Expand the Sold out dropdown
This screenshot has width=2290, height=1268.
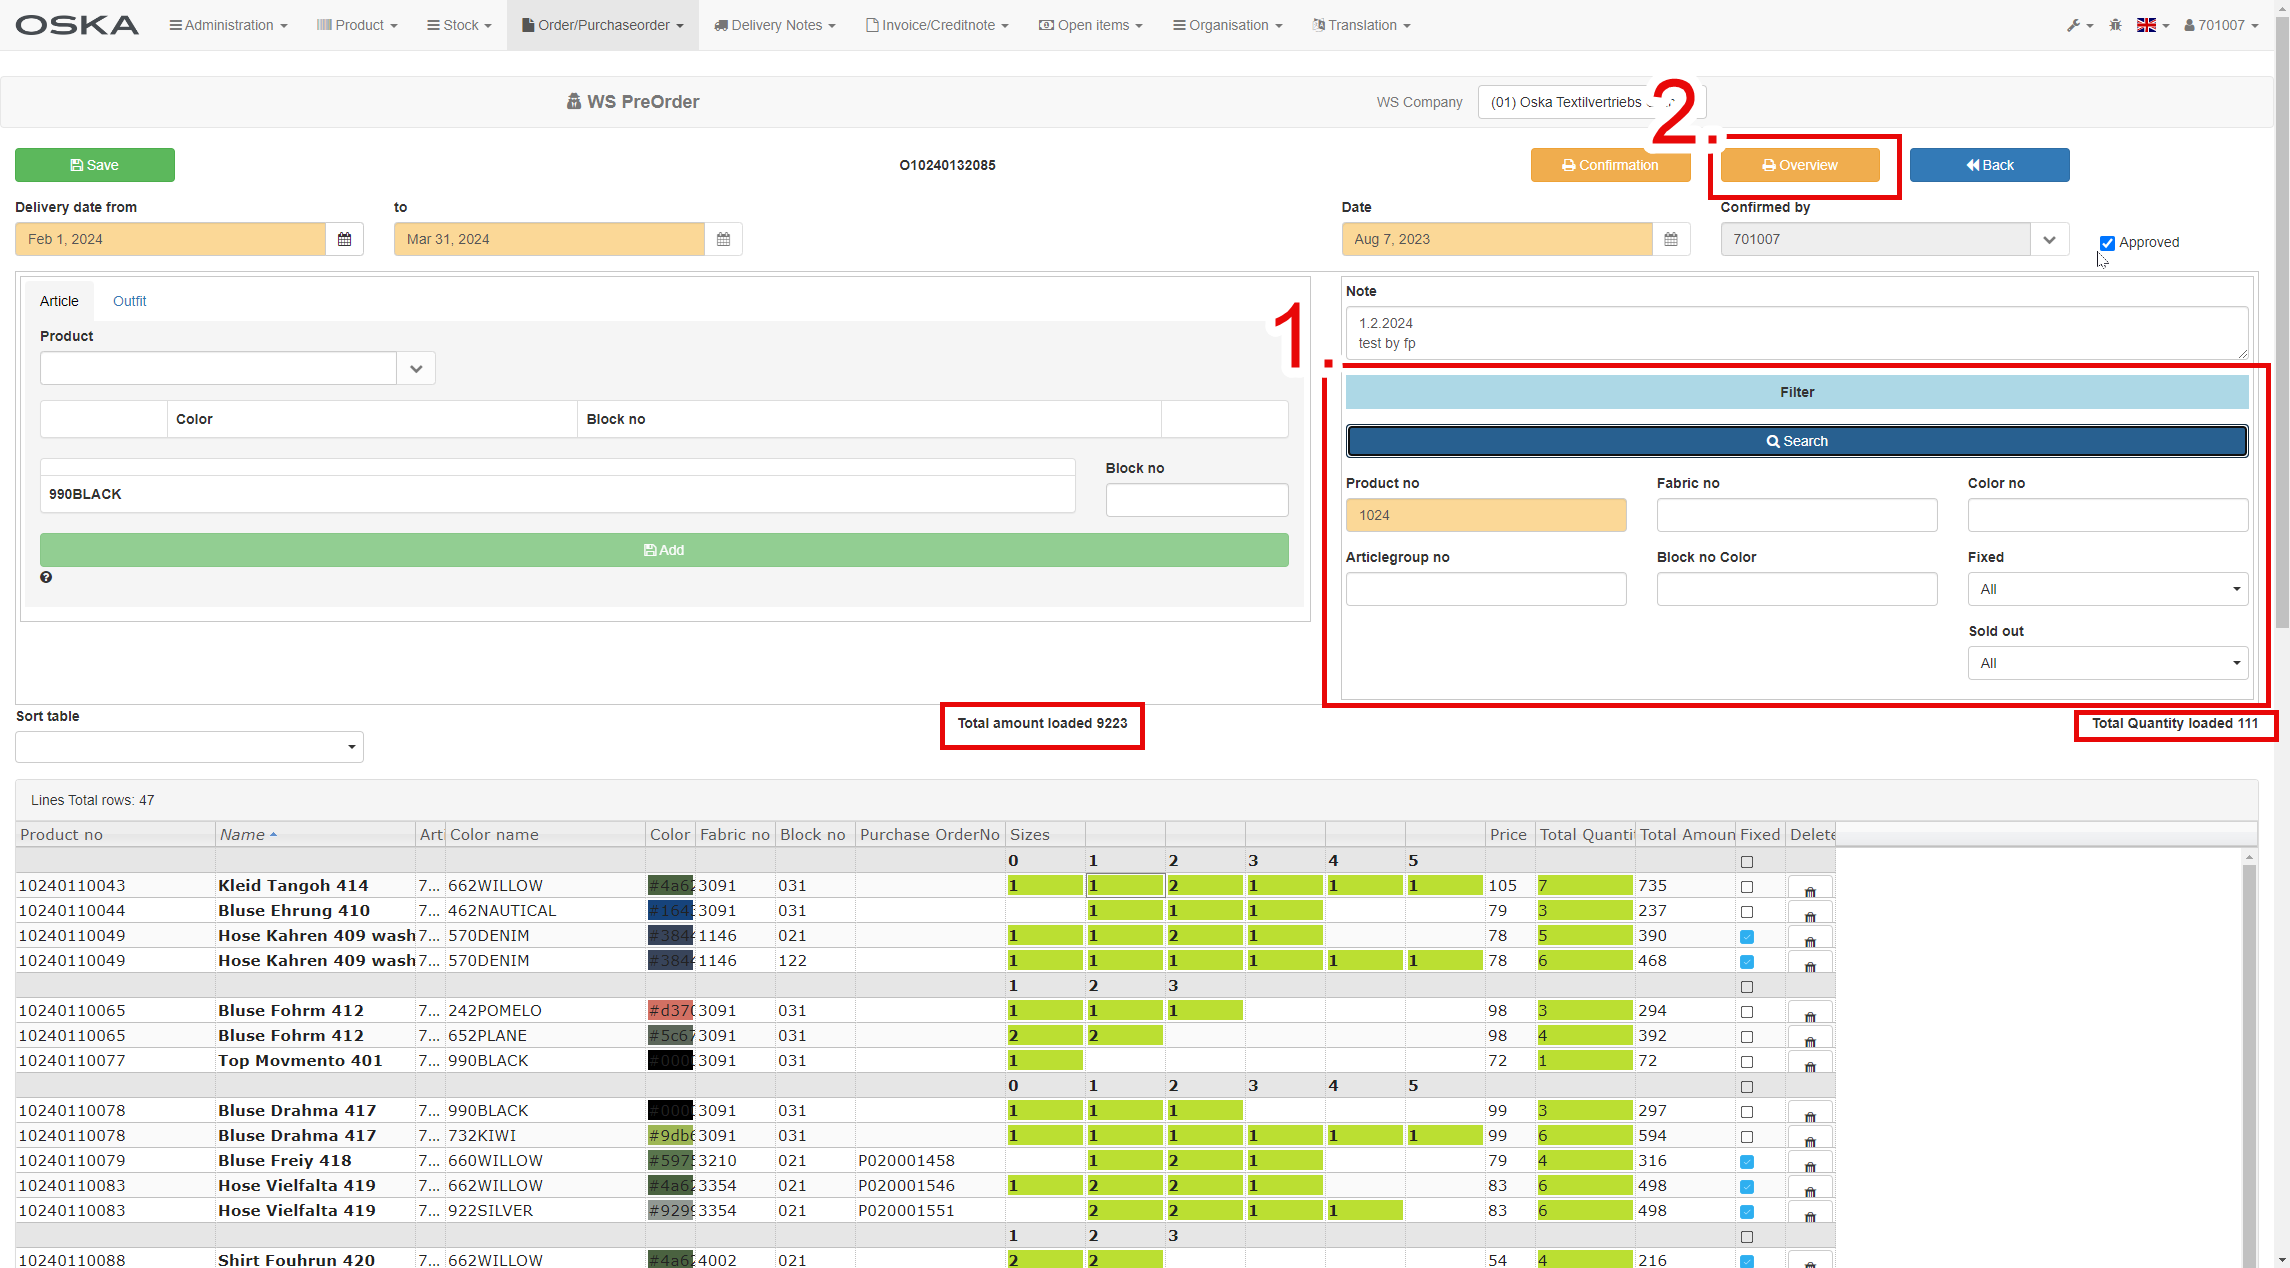click(2107, 663)
